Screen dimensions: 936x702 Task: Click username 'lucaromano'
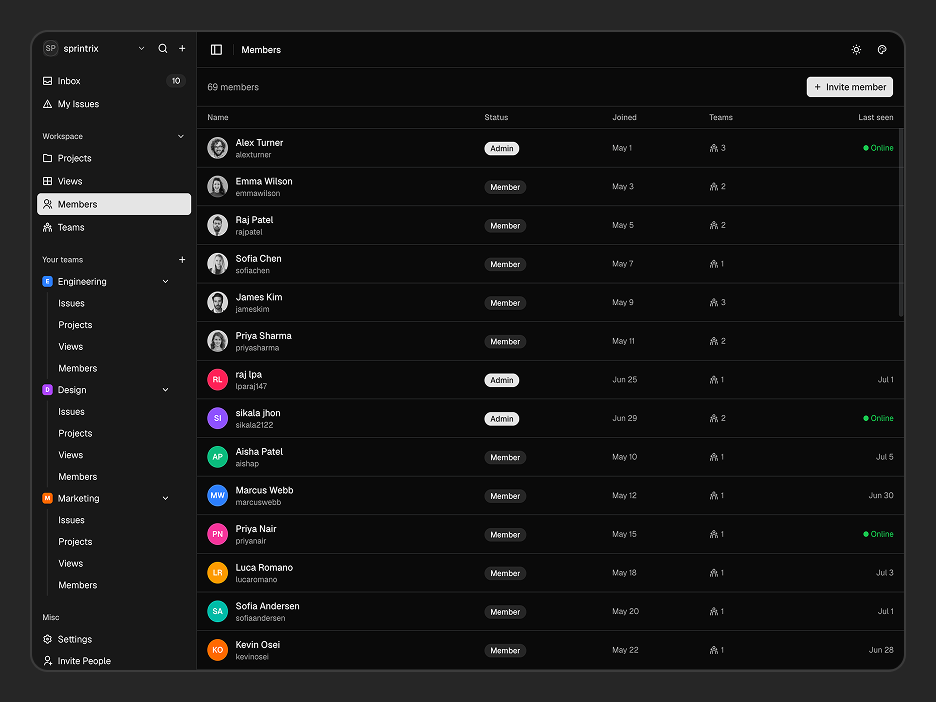coord(256,580)
